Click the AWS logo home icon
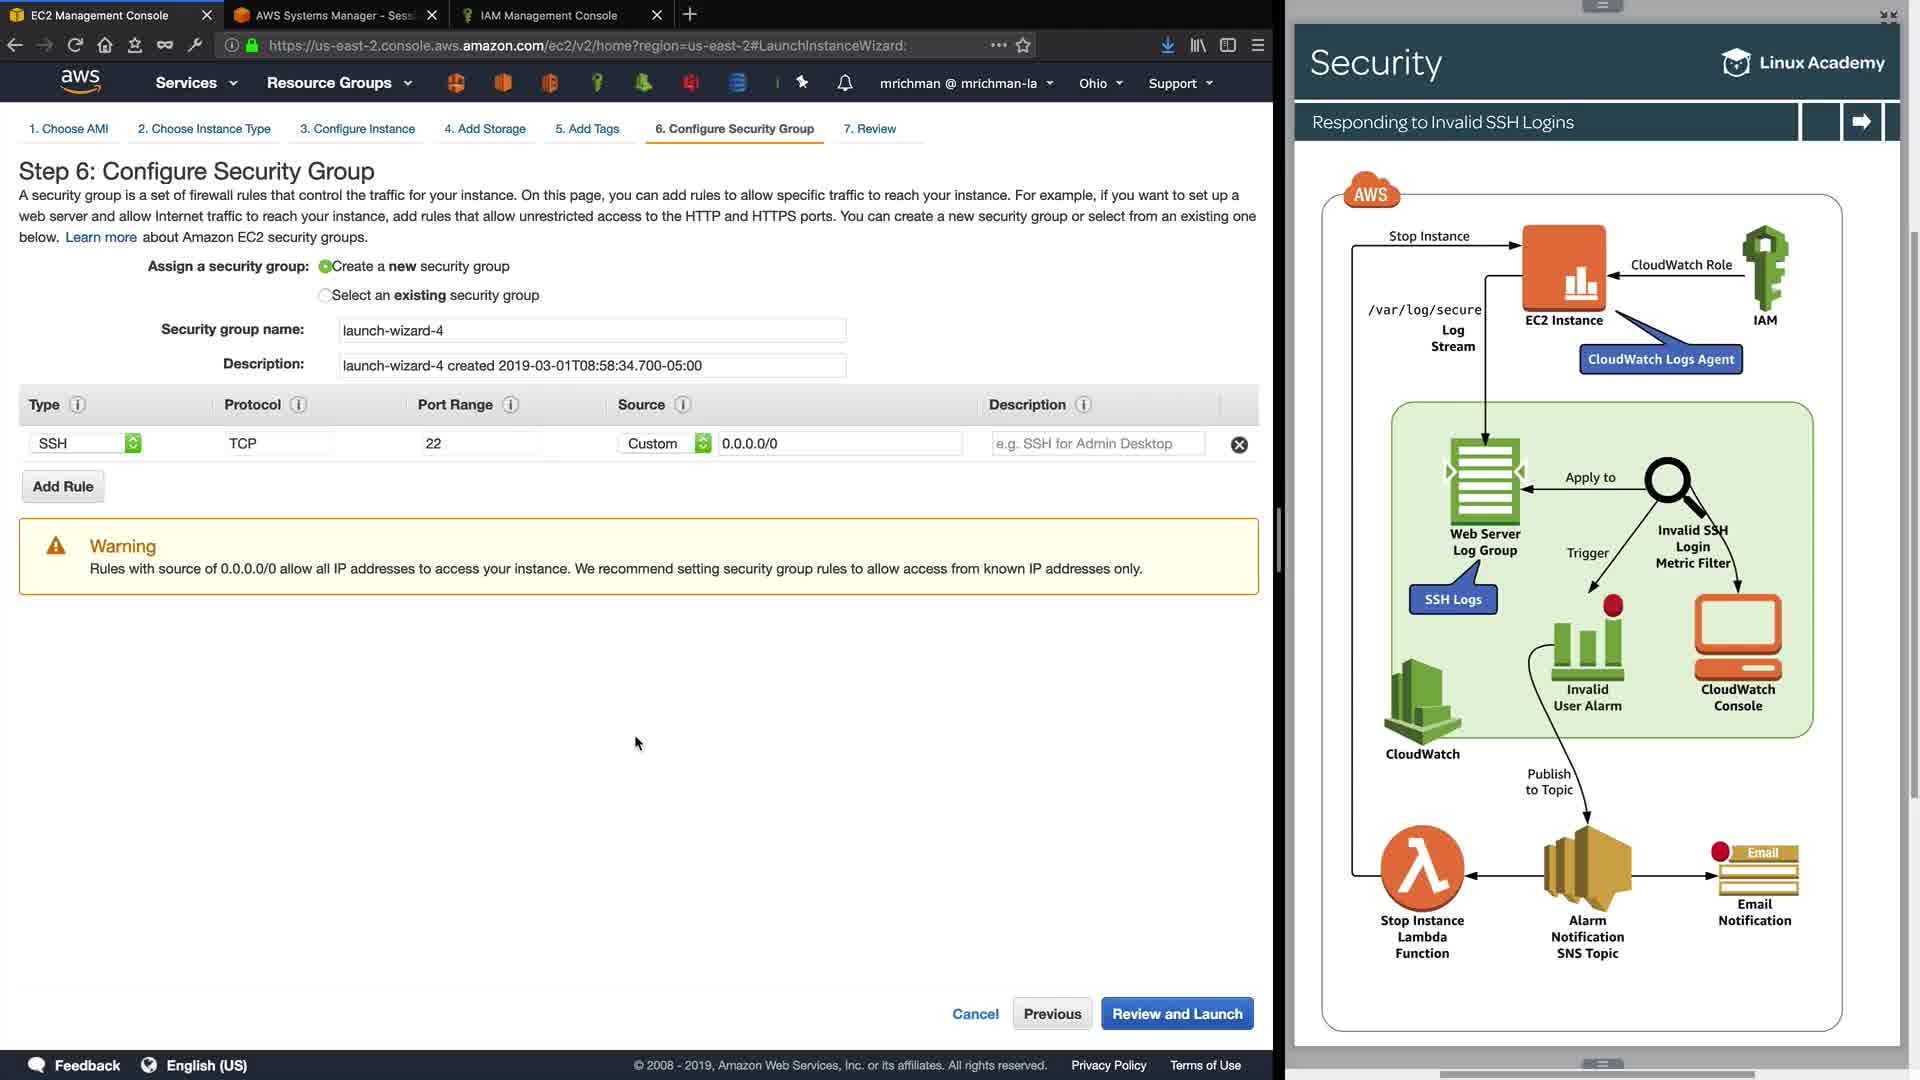Screen dimensions: 1920x1080 [80, 82]
